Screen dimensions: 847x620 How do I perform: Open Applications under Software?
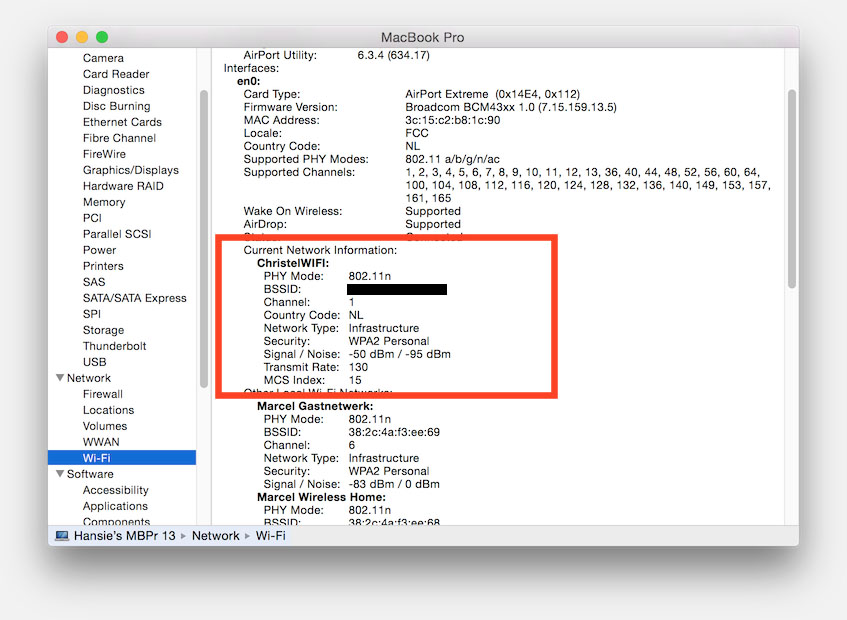click(115, 506)
